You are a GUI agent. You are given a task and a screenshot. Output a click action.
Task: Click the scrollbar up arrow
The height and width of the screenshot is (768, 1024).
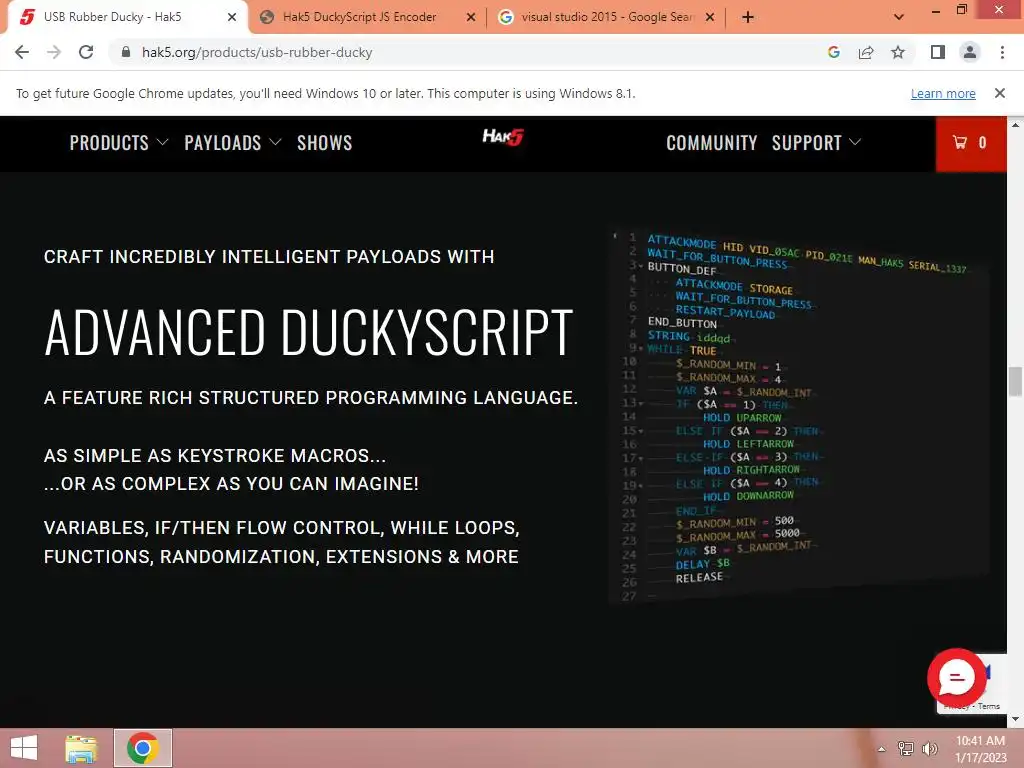1015,124
